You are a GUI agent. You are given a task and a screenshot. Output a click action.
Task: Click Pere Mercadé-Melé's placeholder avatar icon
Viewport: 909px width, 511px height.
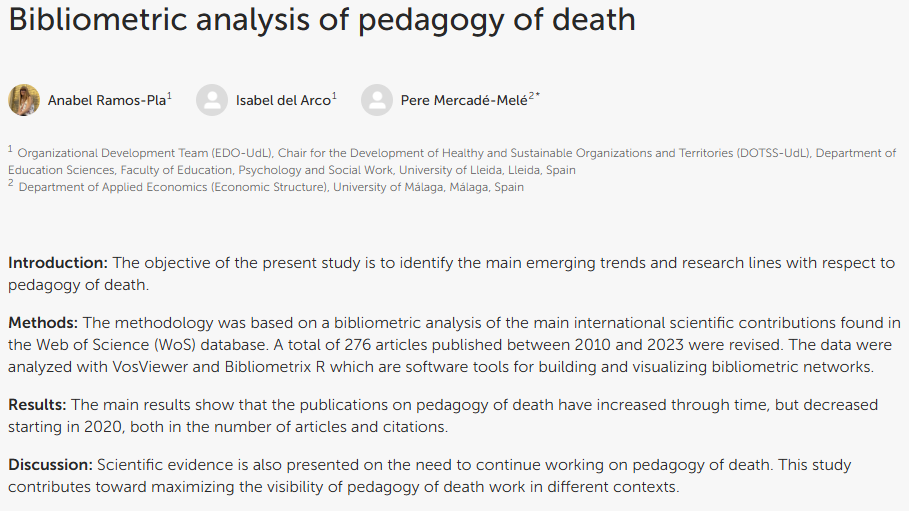point(377,100)
